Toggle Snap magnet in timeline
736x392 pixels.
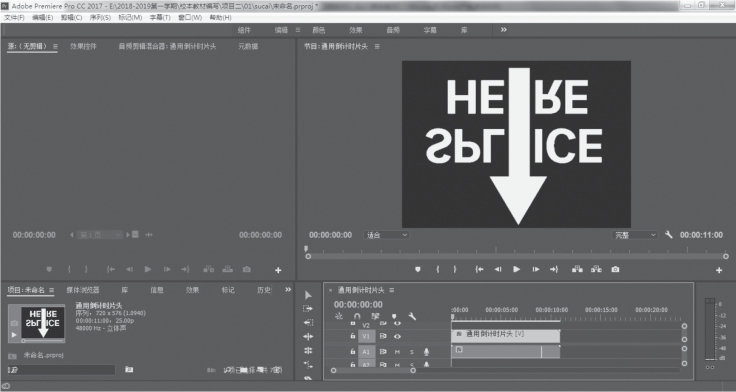coord(357,316)
